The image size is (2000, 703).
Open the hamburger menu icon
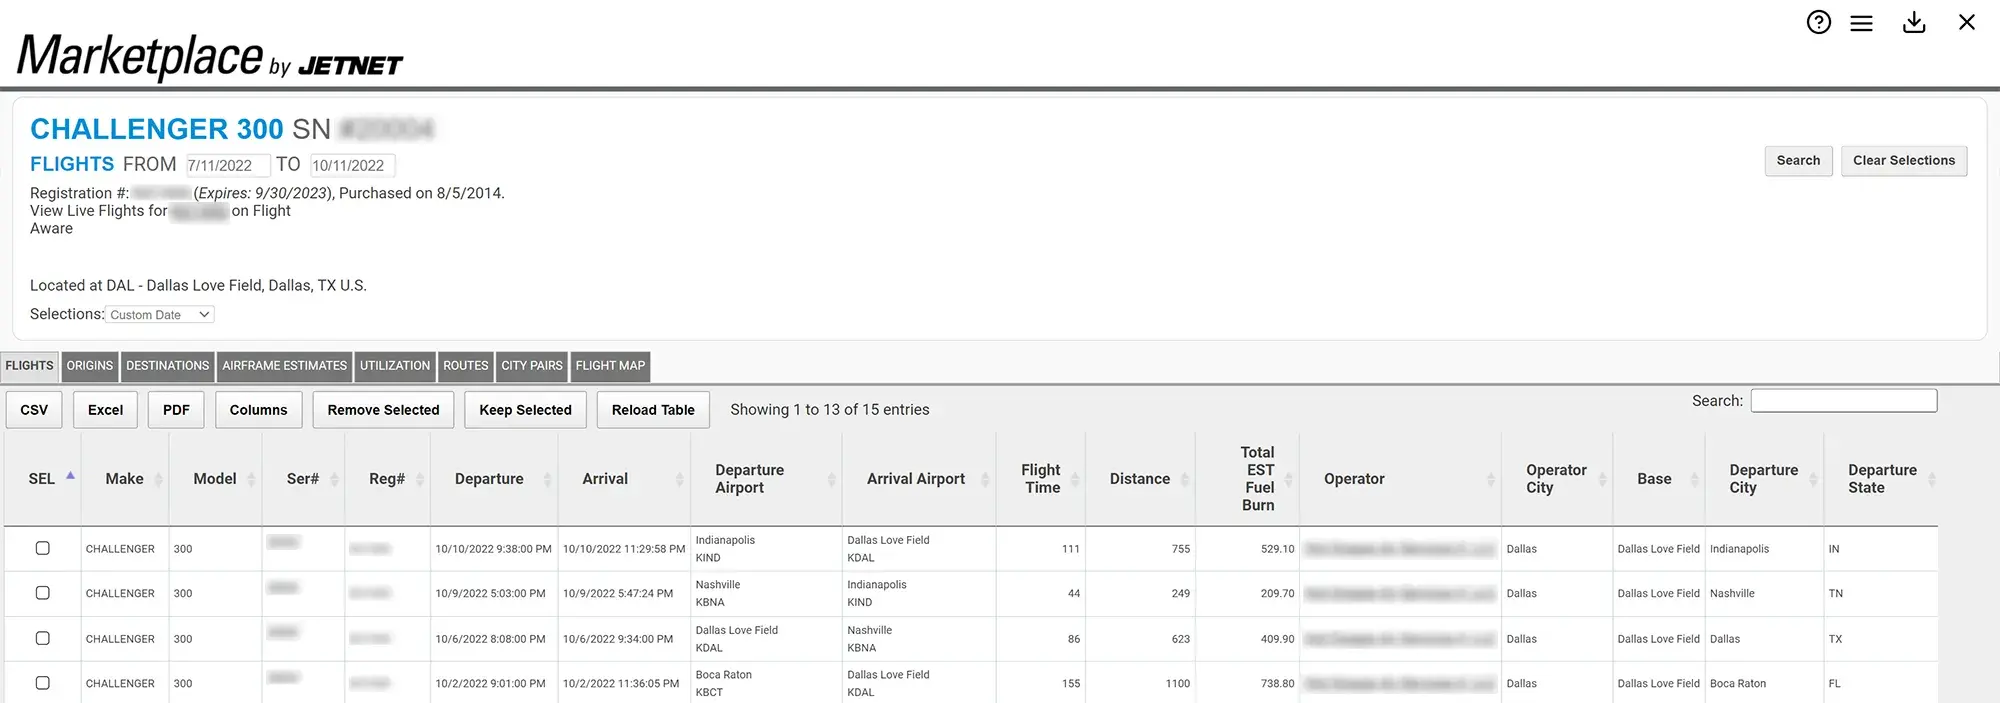(x=1861, y=23)
